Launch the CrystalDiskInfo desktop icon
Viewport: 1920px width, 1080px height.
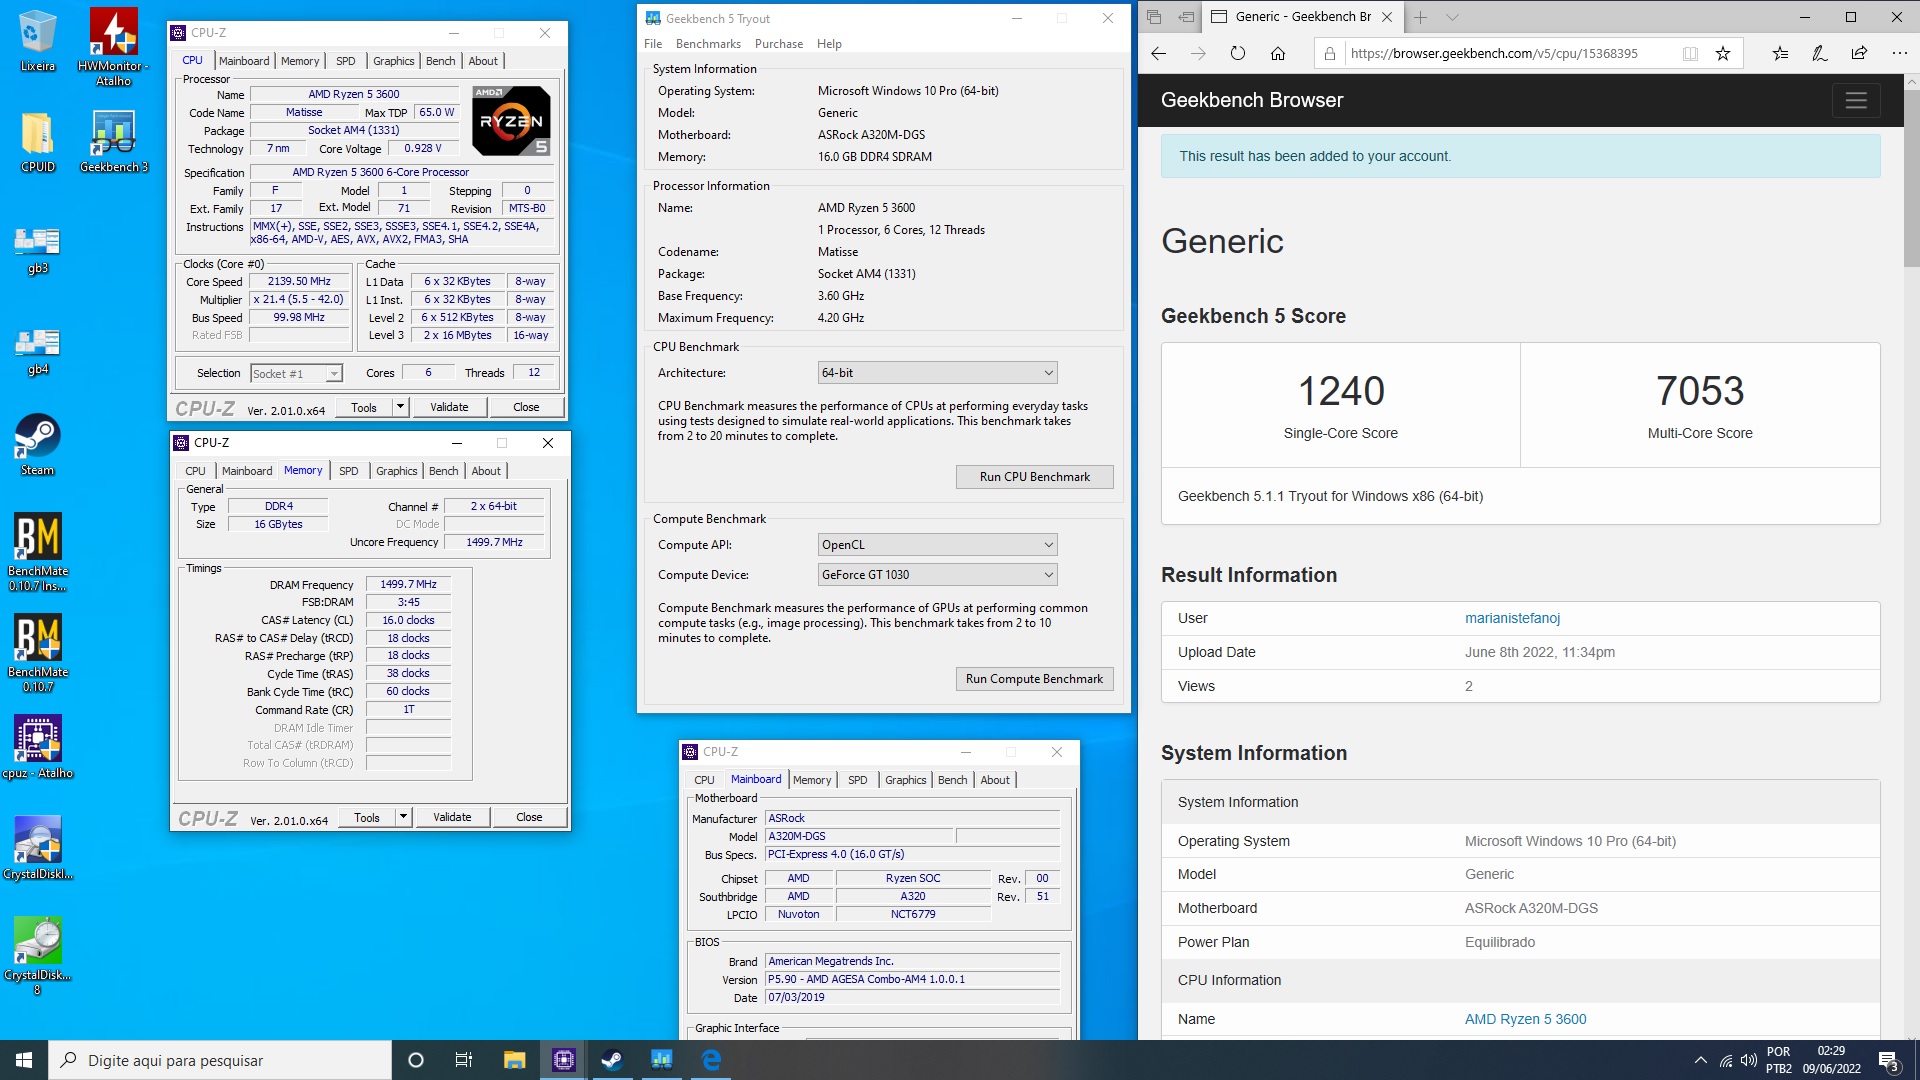point(37,848)
